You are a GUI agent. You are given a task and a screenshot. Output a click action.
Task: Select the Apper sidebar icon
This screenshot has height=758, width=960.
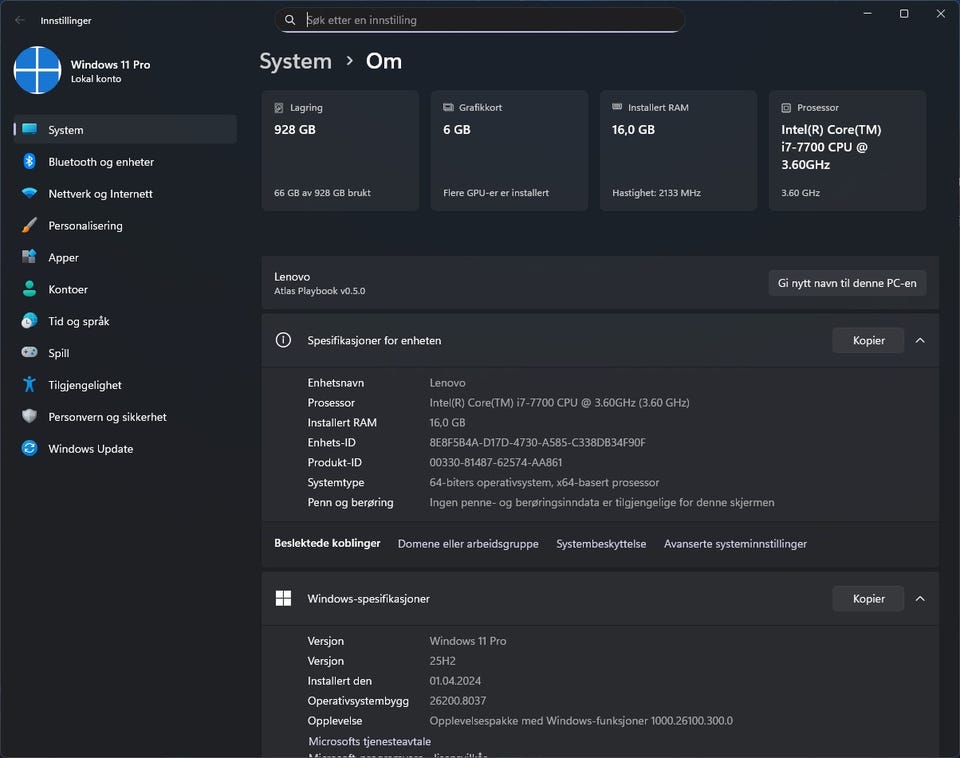pos(29,258)
